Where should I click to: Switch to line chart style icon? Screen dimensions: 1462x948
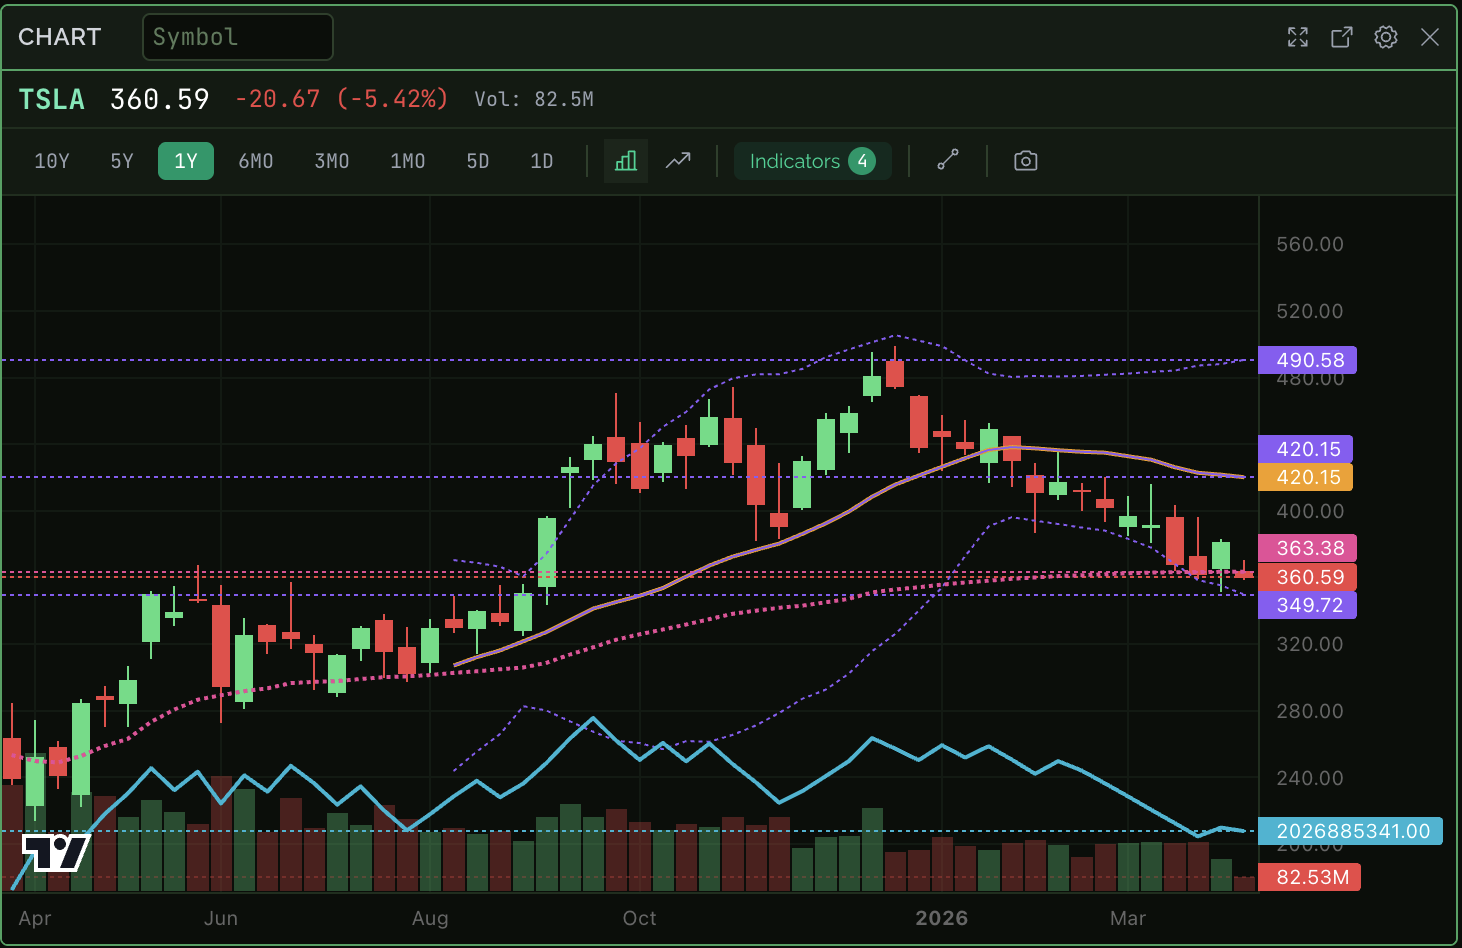click(678, 161)
